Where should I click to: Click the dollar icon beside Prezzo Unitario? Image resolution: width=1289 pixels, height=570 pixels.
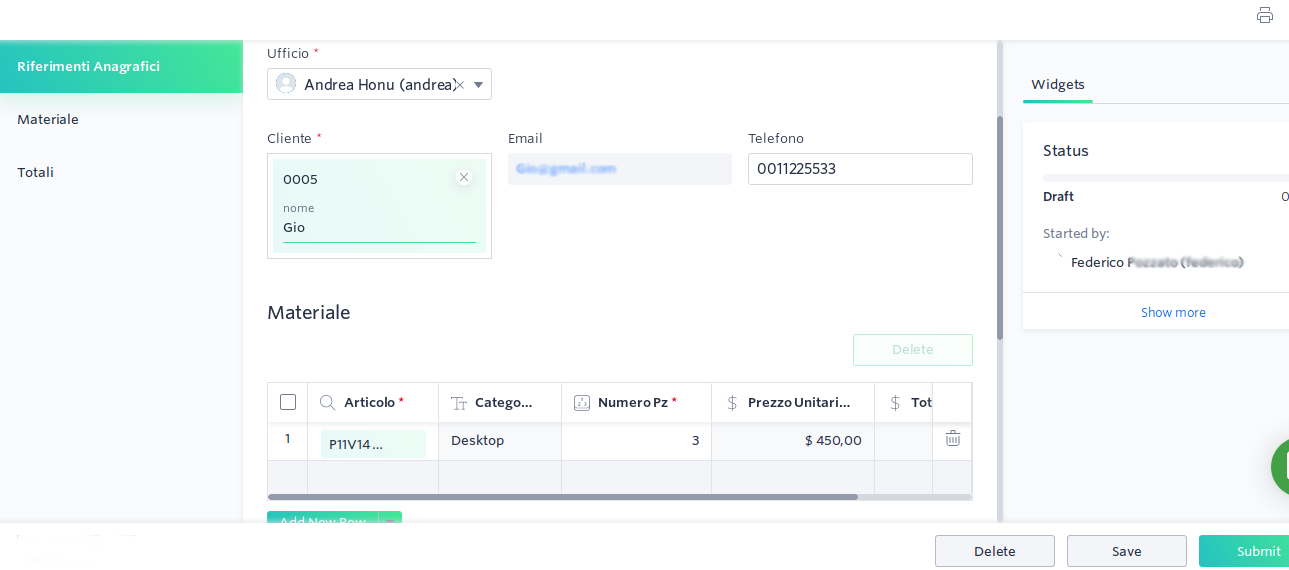[x=732, y=403]
